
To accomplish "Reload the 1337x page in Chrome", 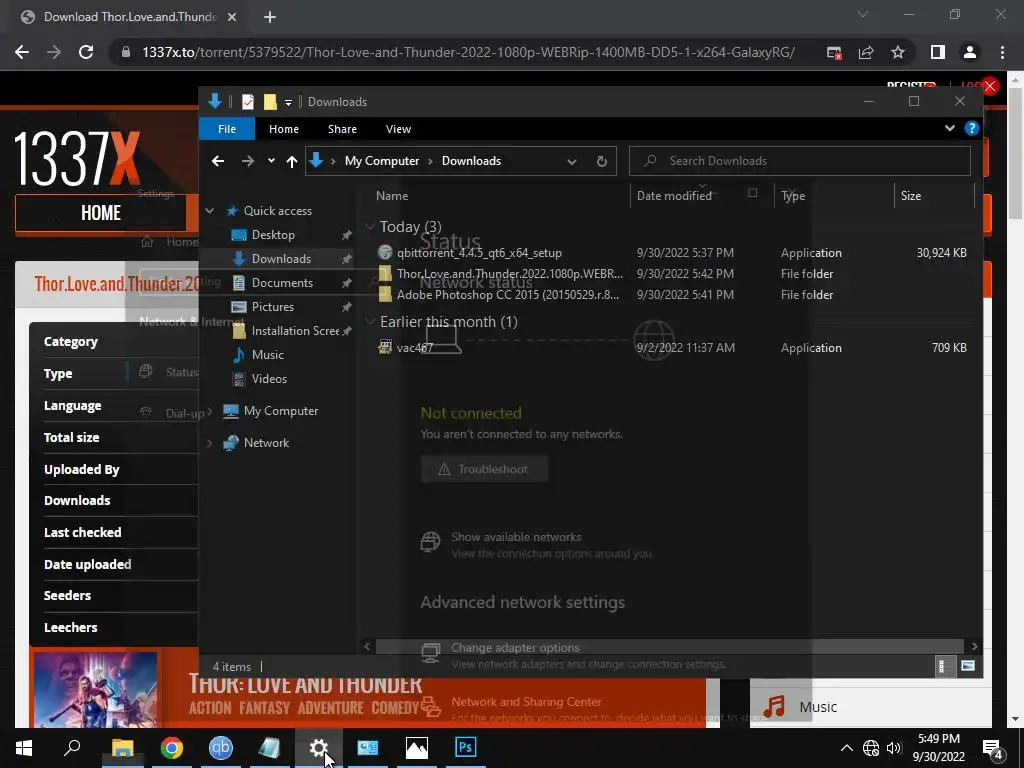I will click(x=86, y=52).
